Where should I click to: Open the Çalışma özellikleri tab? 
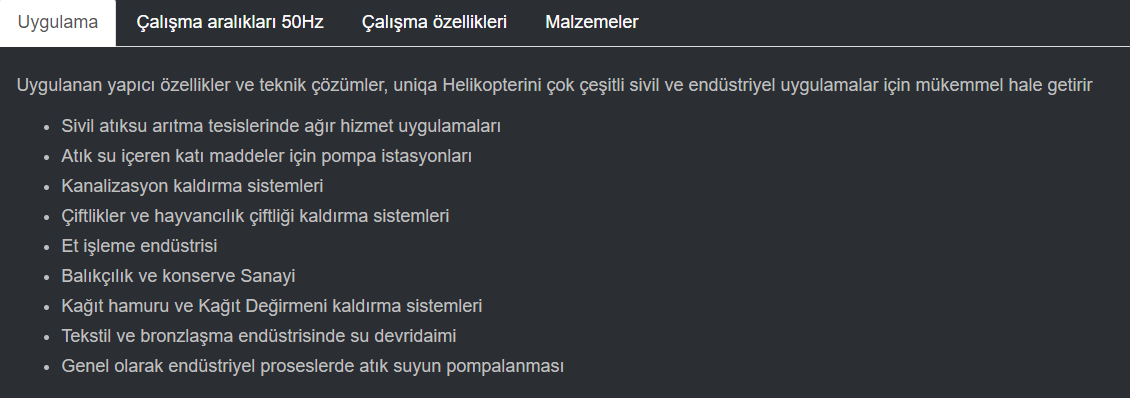click(435, 22)
